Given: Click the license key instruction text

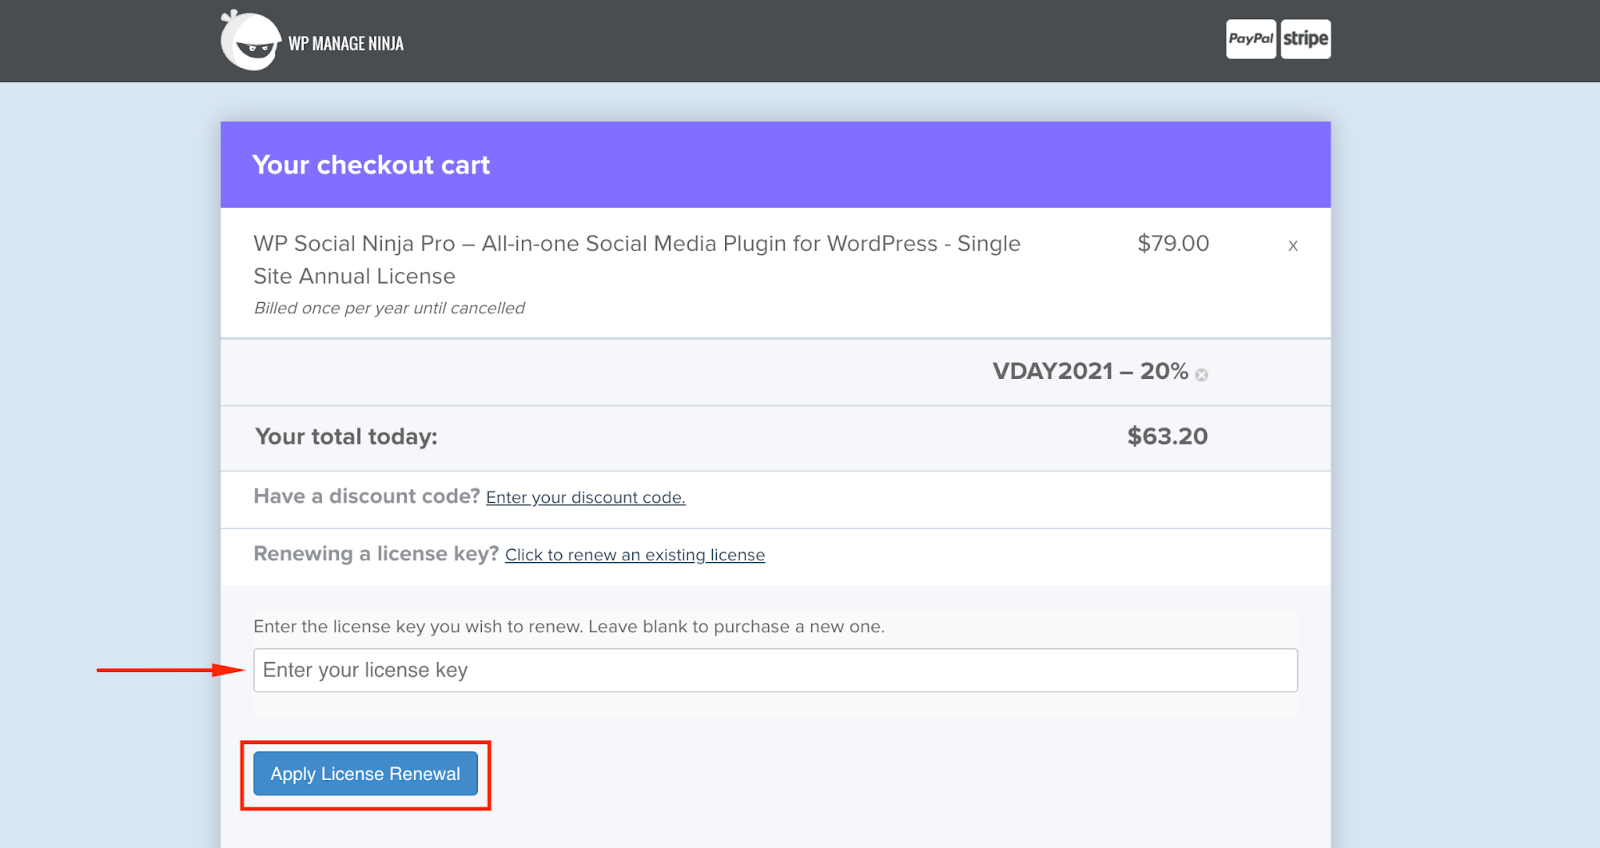Looking at the screenshot, I should [569, 627].
